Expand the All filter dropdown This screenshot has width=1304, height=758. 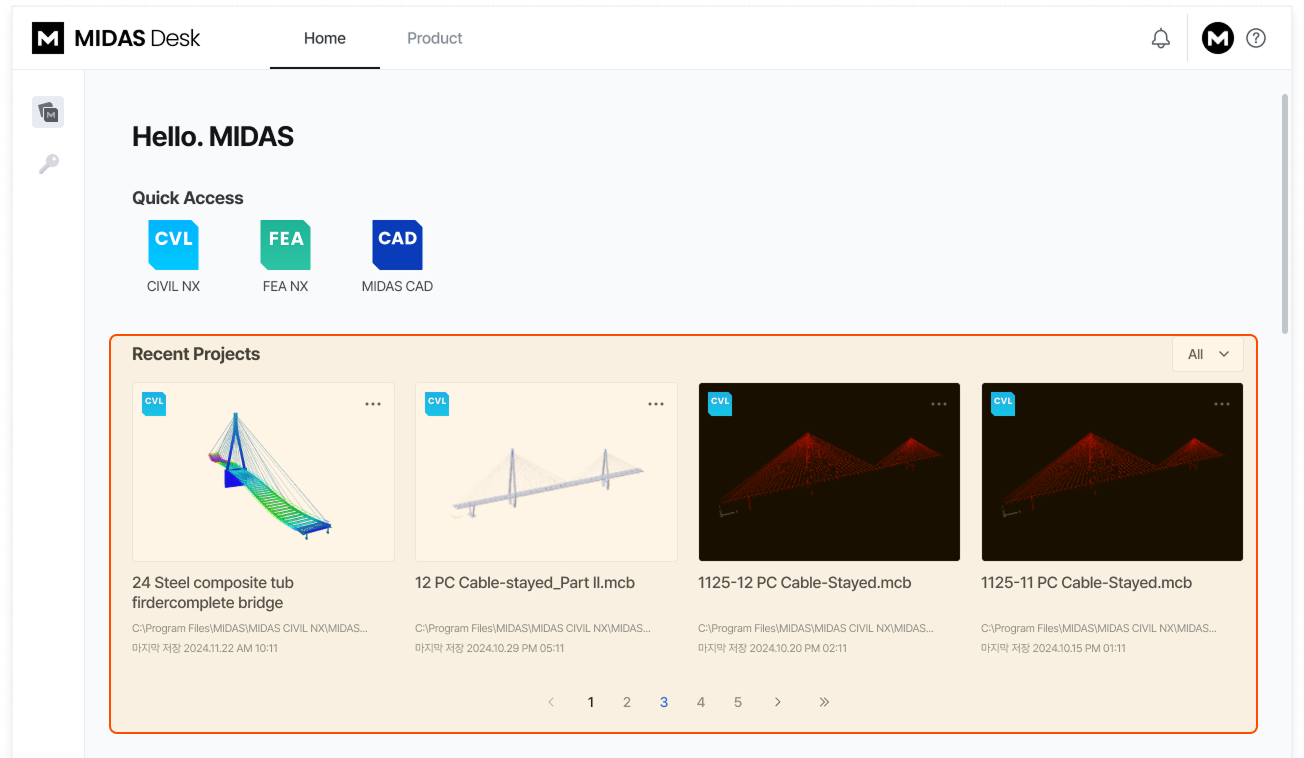coord(1208,354)
